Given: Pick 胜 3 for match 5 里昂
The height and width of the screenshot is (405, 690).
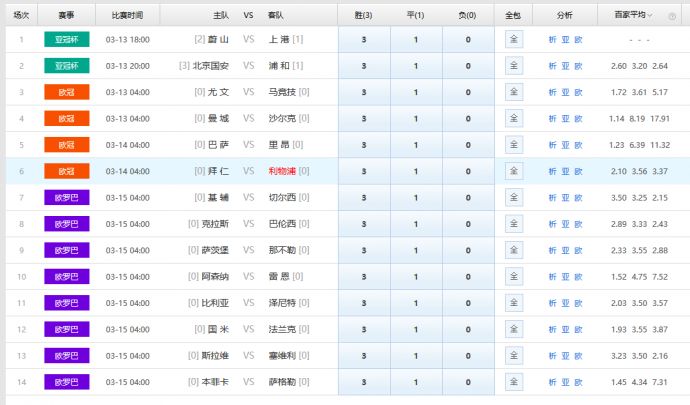Looking at the screenshot, I should [x=364, y=145].
